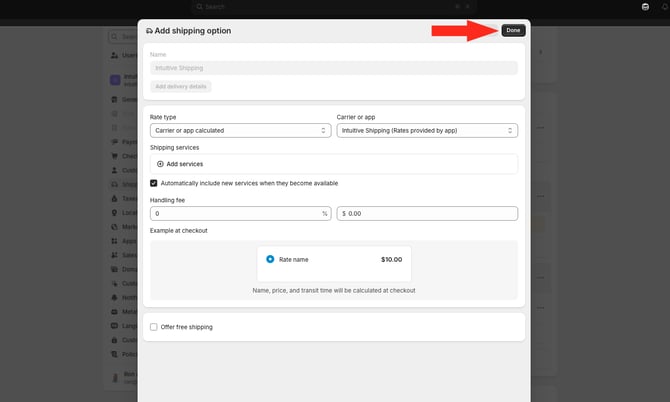Click the store icon in the top bar
Screen dimensions: 670x402
[646, 7]
